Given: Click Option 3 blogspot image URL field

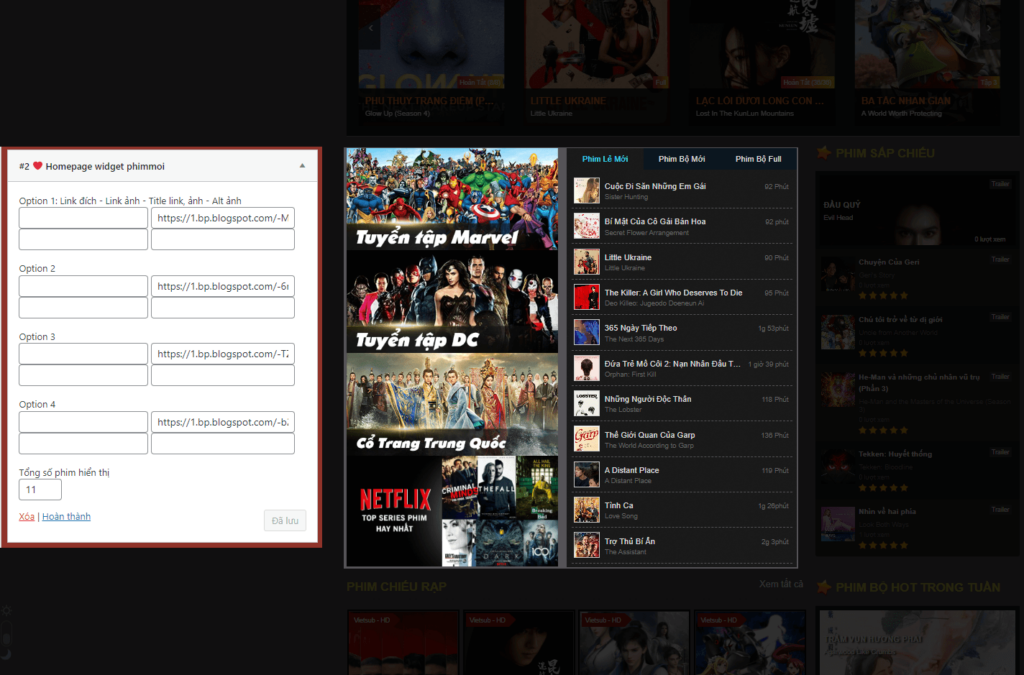Looking at the screenshot, I should (x=223, y=354).
